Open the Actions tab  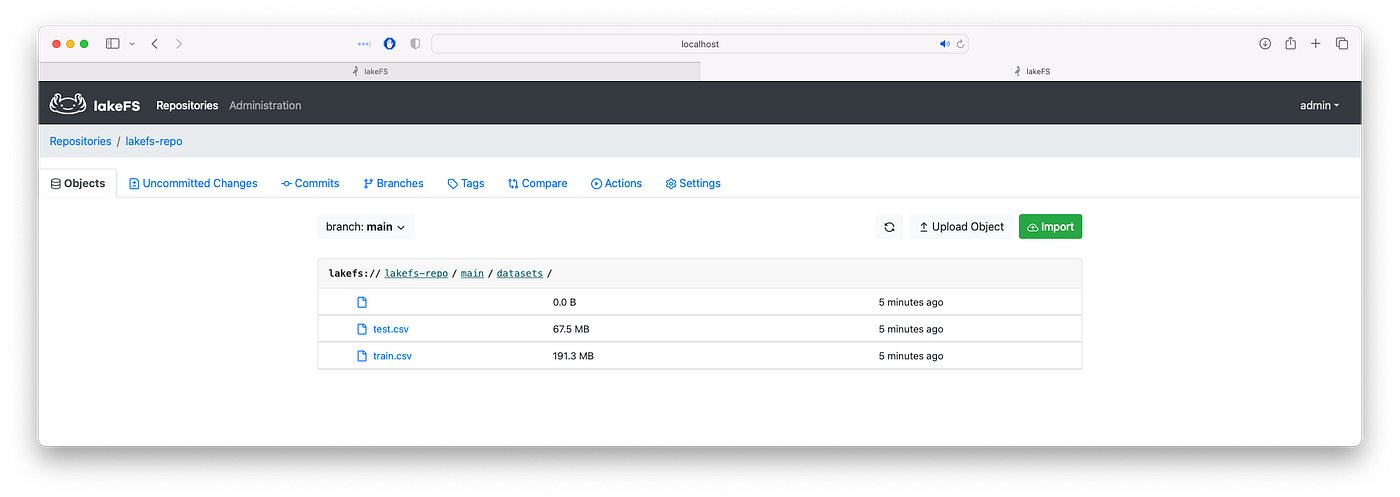[x=617, y=183]
